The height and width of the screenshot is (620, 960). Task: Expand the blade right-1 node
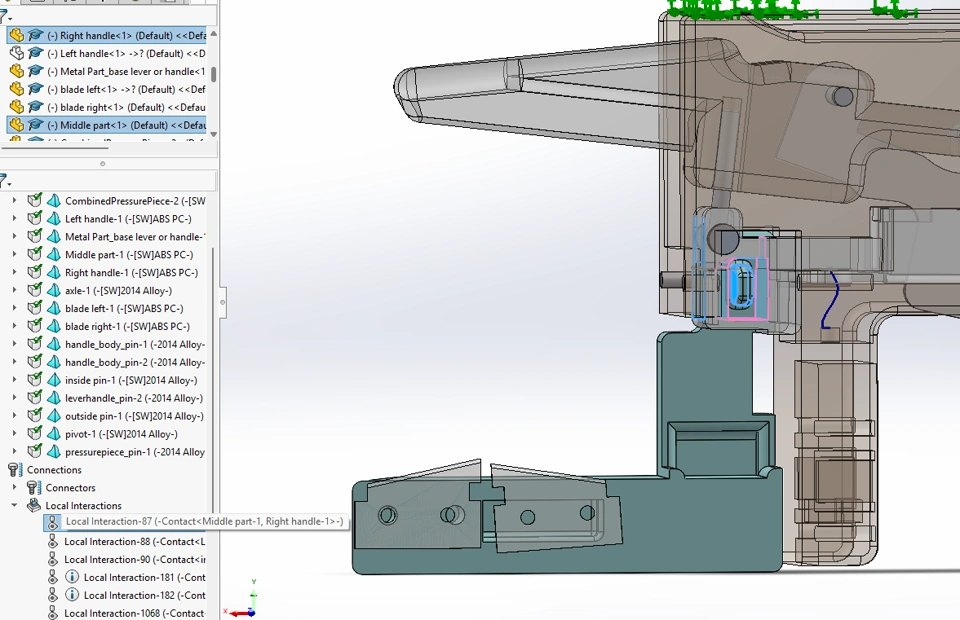pos(15,326)
